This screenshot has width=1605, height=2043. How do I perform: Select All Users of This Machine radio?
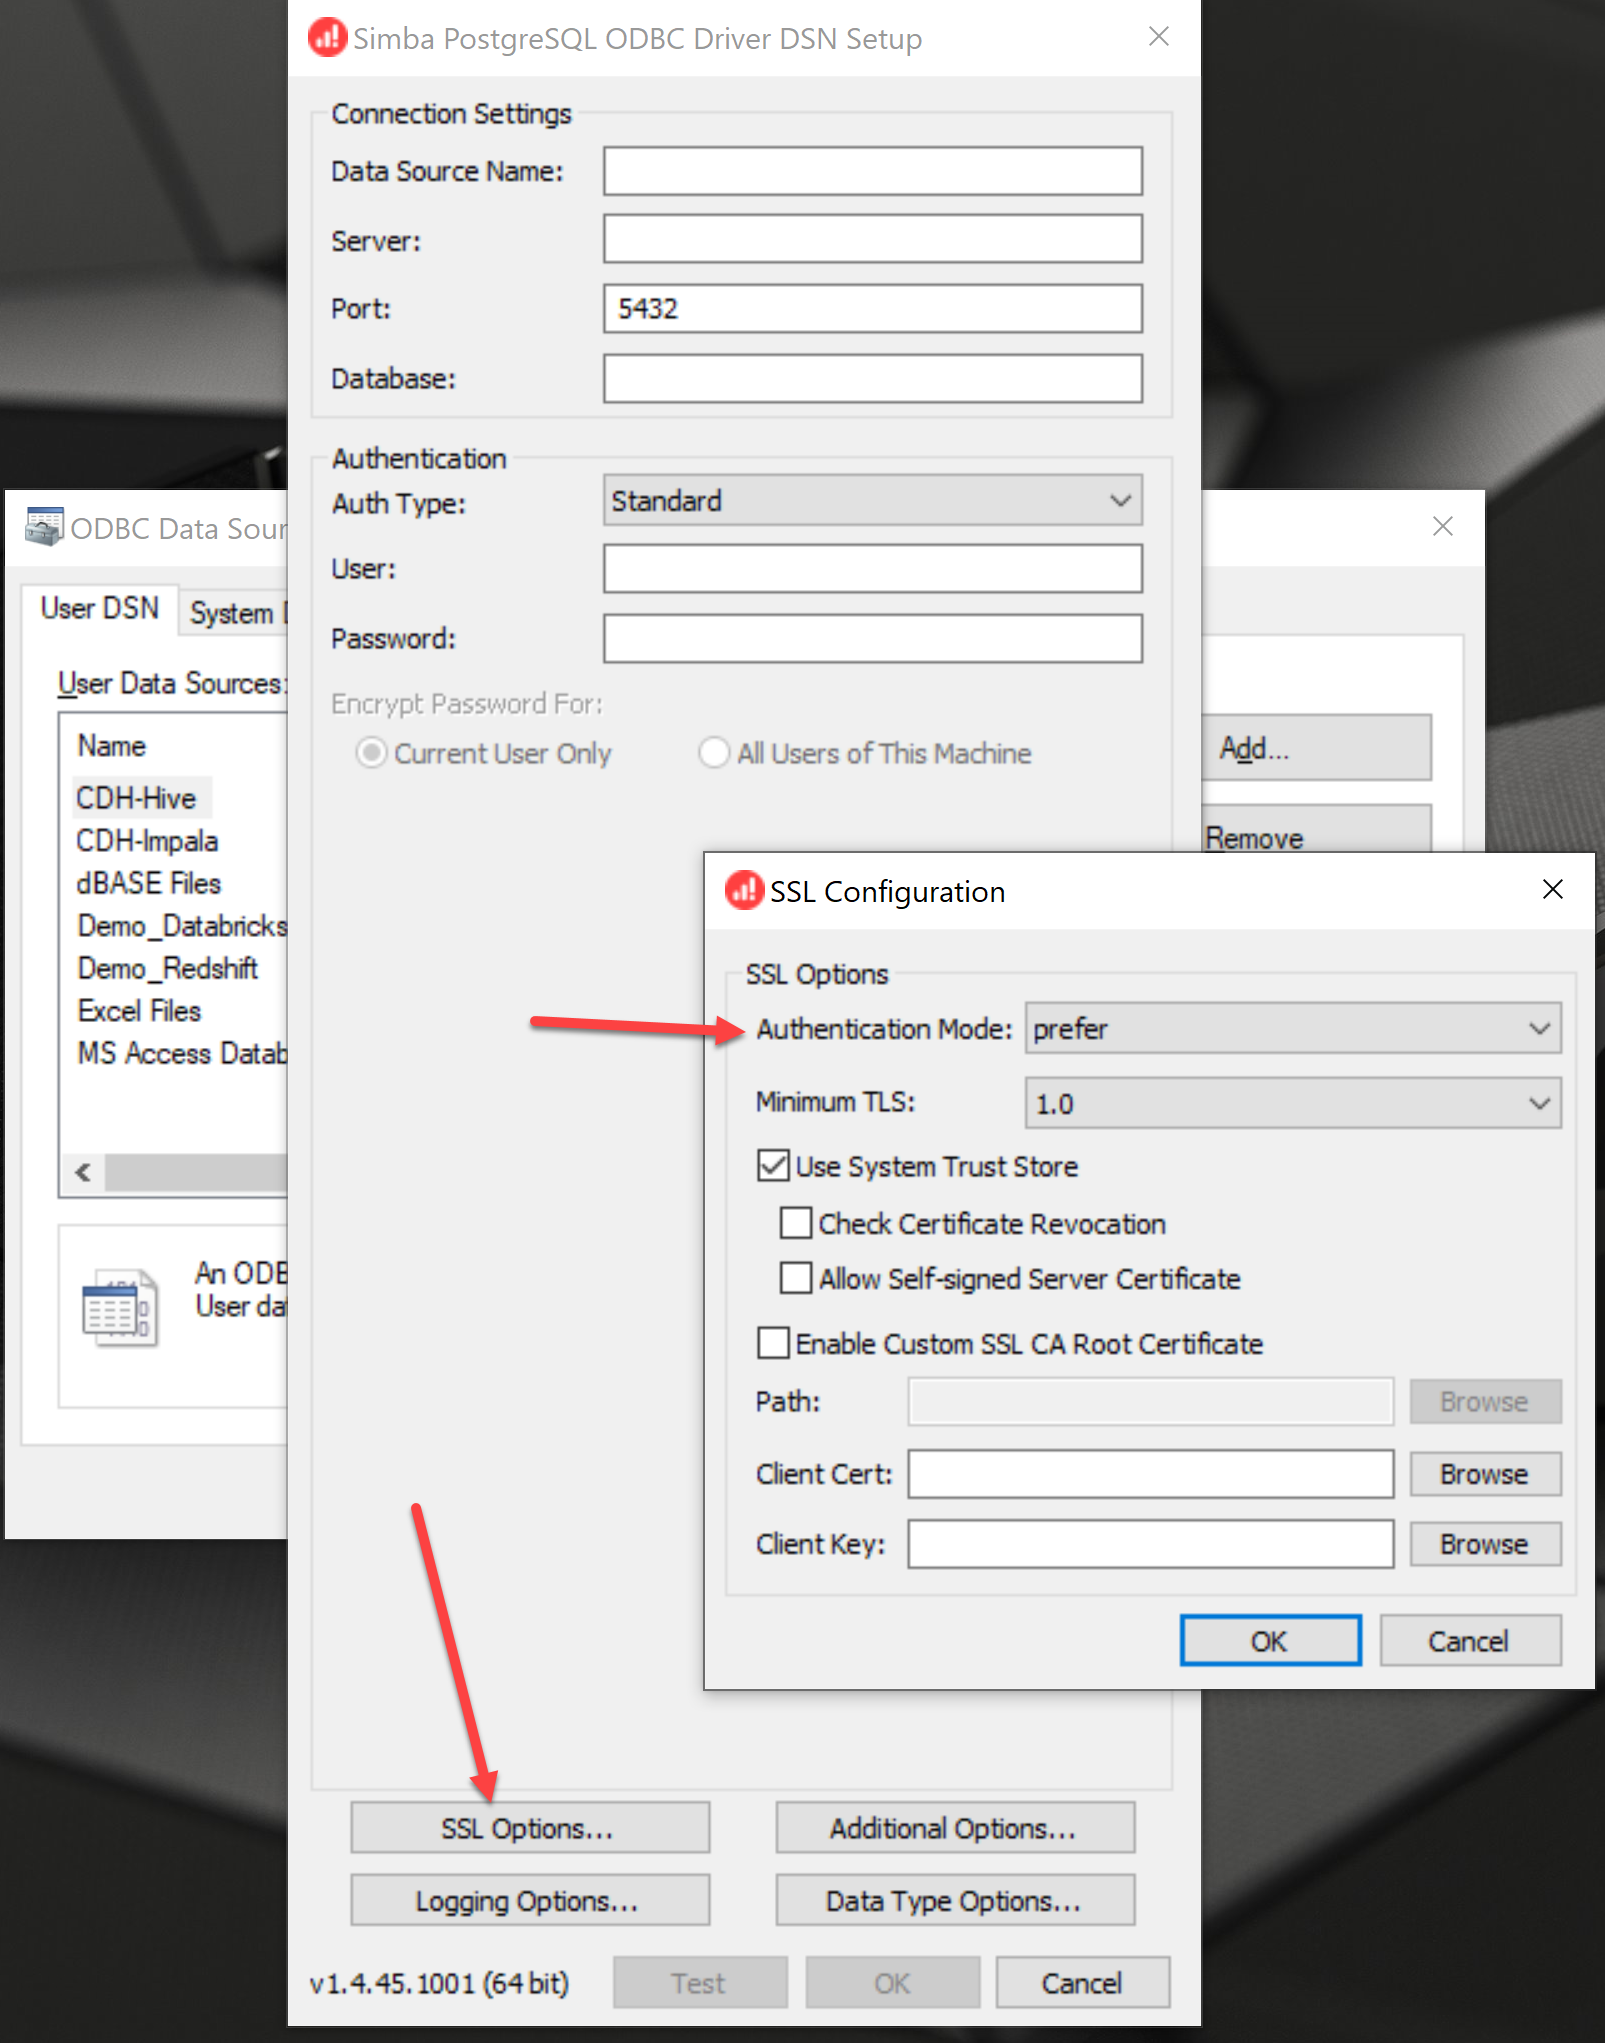click(714, 752)
